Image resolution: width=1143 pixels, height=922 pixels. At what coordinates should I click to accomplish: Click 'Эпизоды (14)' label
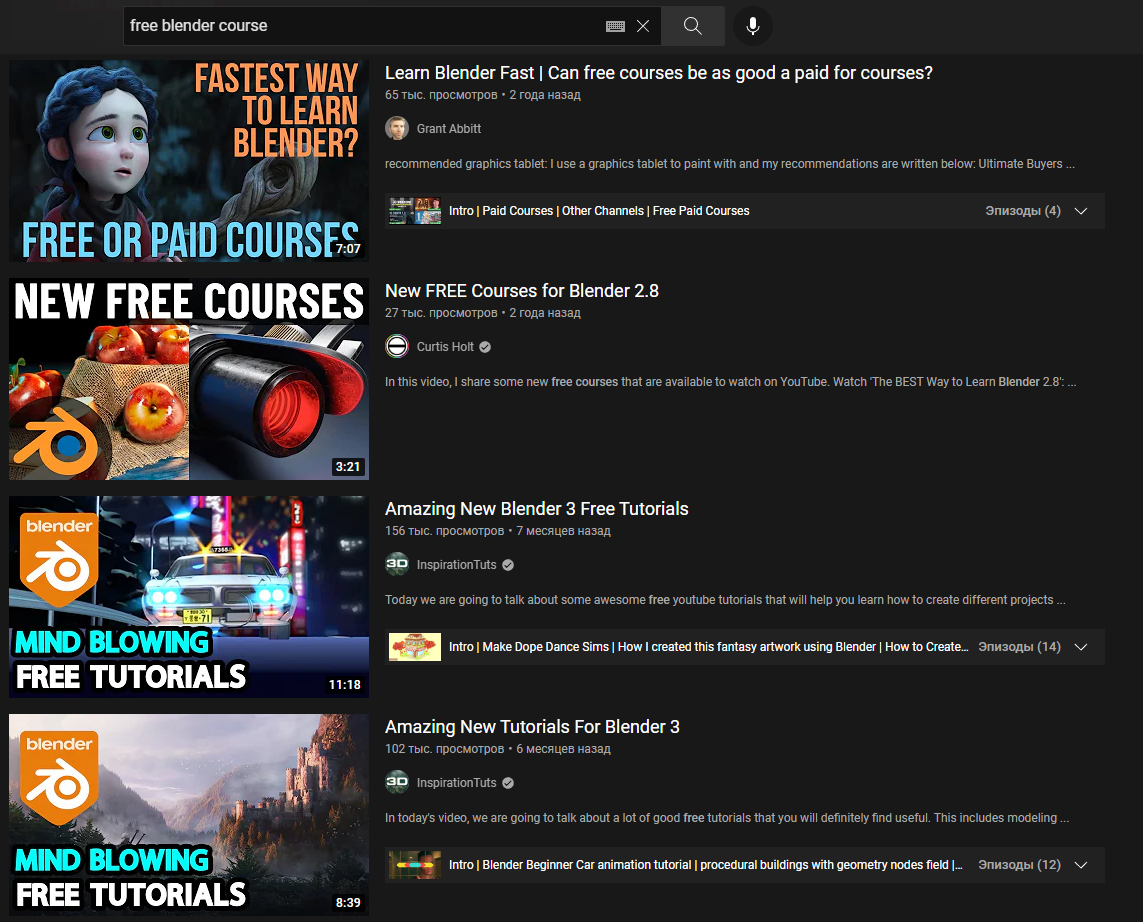(1019, 646)
